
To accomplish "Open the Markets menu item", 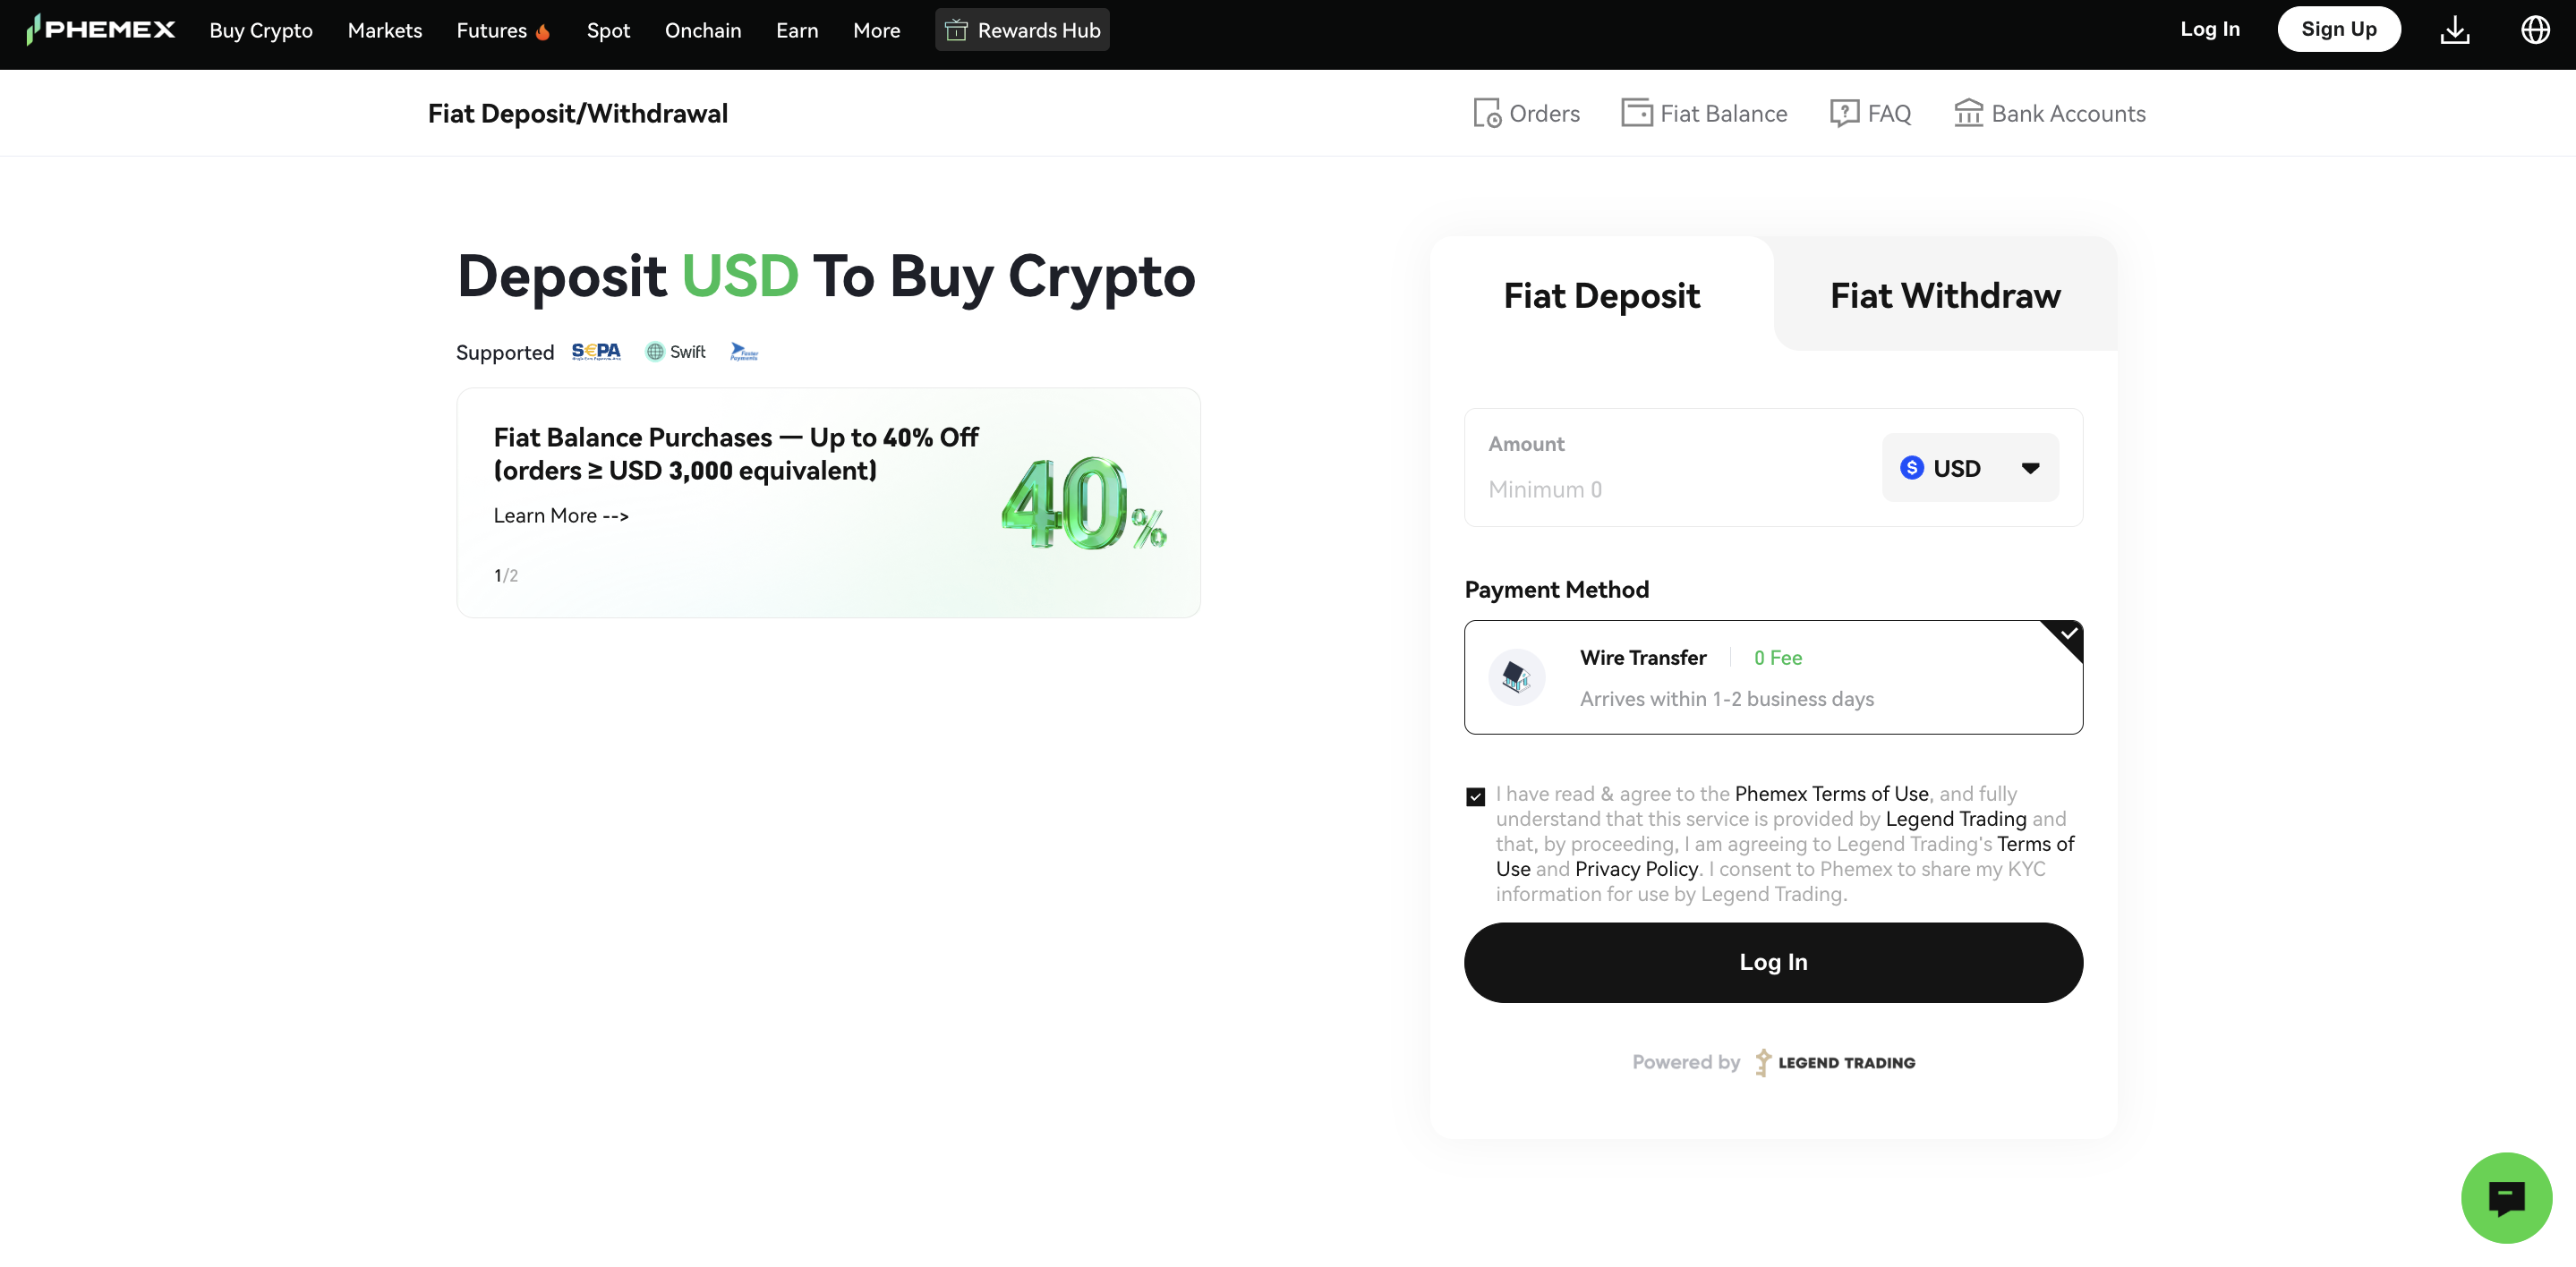I will [384, 30].
